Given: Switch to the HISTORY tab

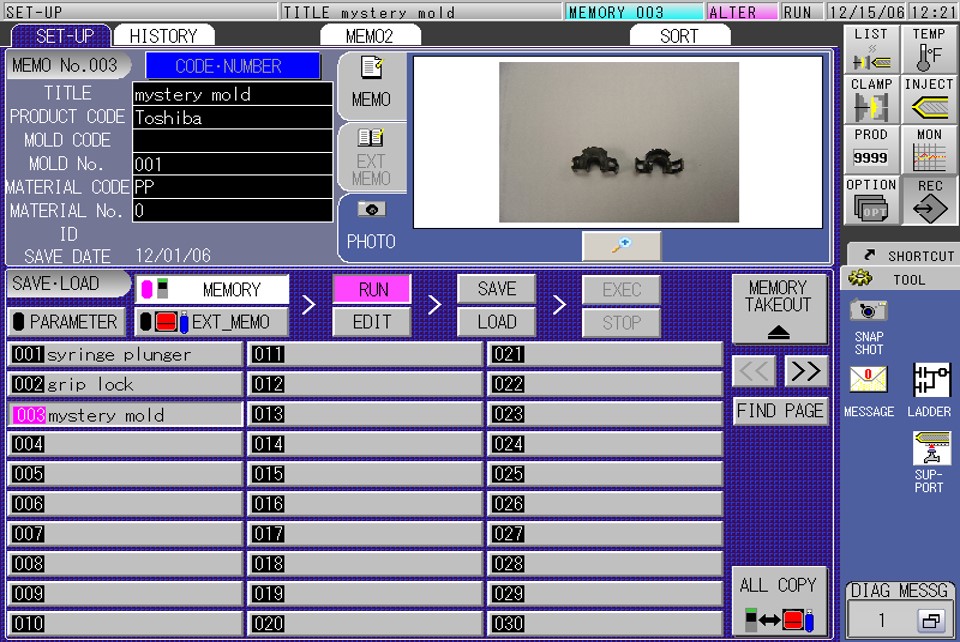Looking at the screenshot, I should pos(165,35).
